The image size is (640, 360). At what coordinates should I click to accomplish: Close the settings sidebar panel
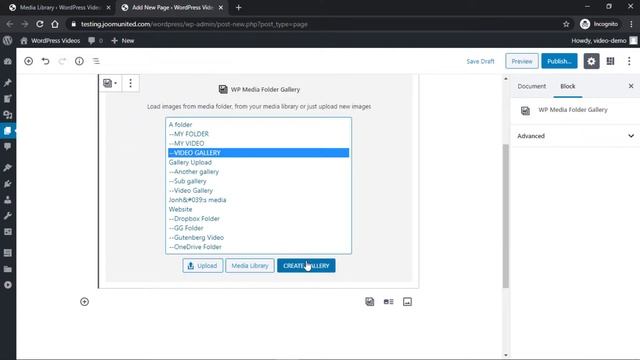[631, 86]
